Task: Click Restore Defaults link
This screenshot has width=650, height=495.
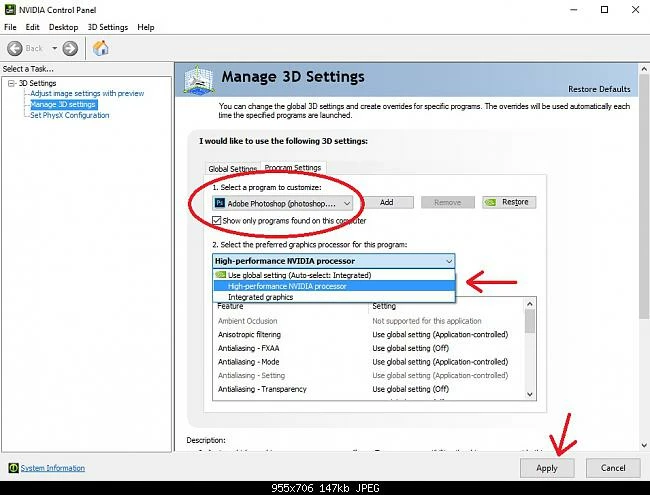Action: (599, 89)
